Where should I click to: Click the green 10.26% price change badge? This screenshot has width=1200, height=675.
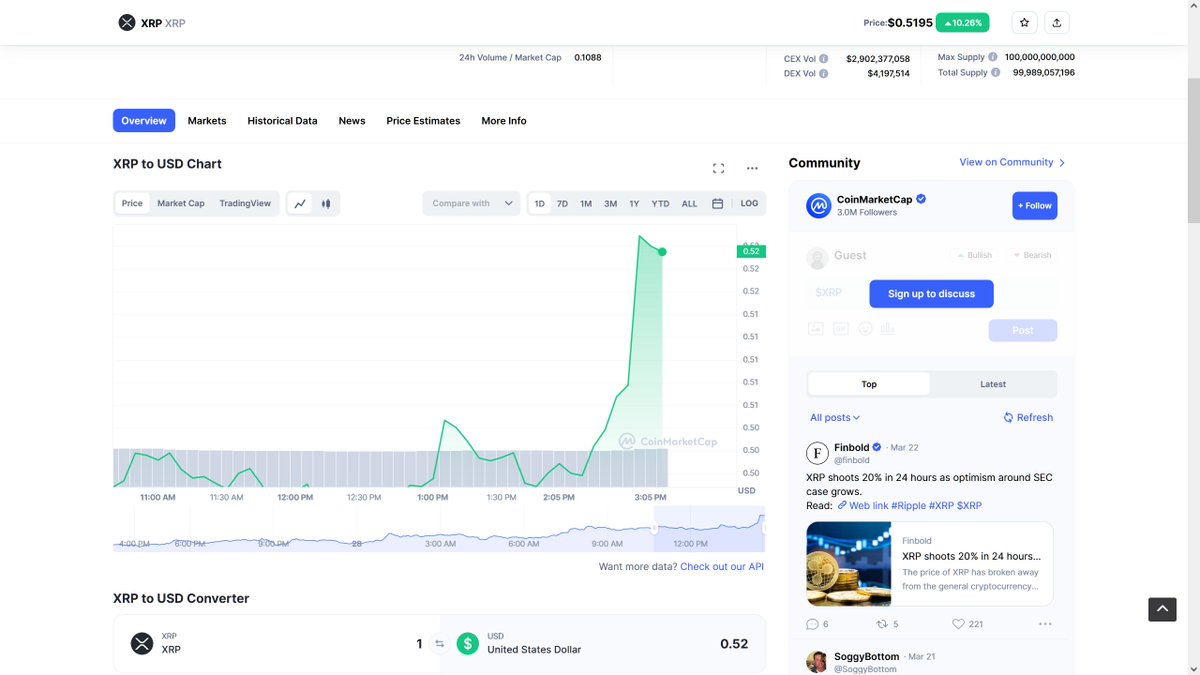pyautogui.click(x=962, y=22)
